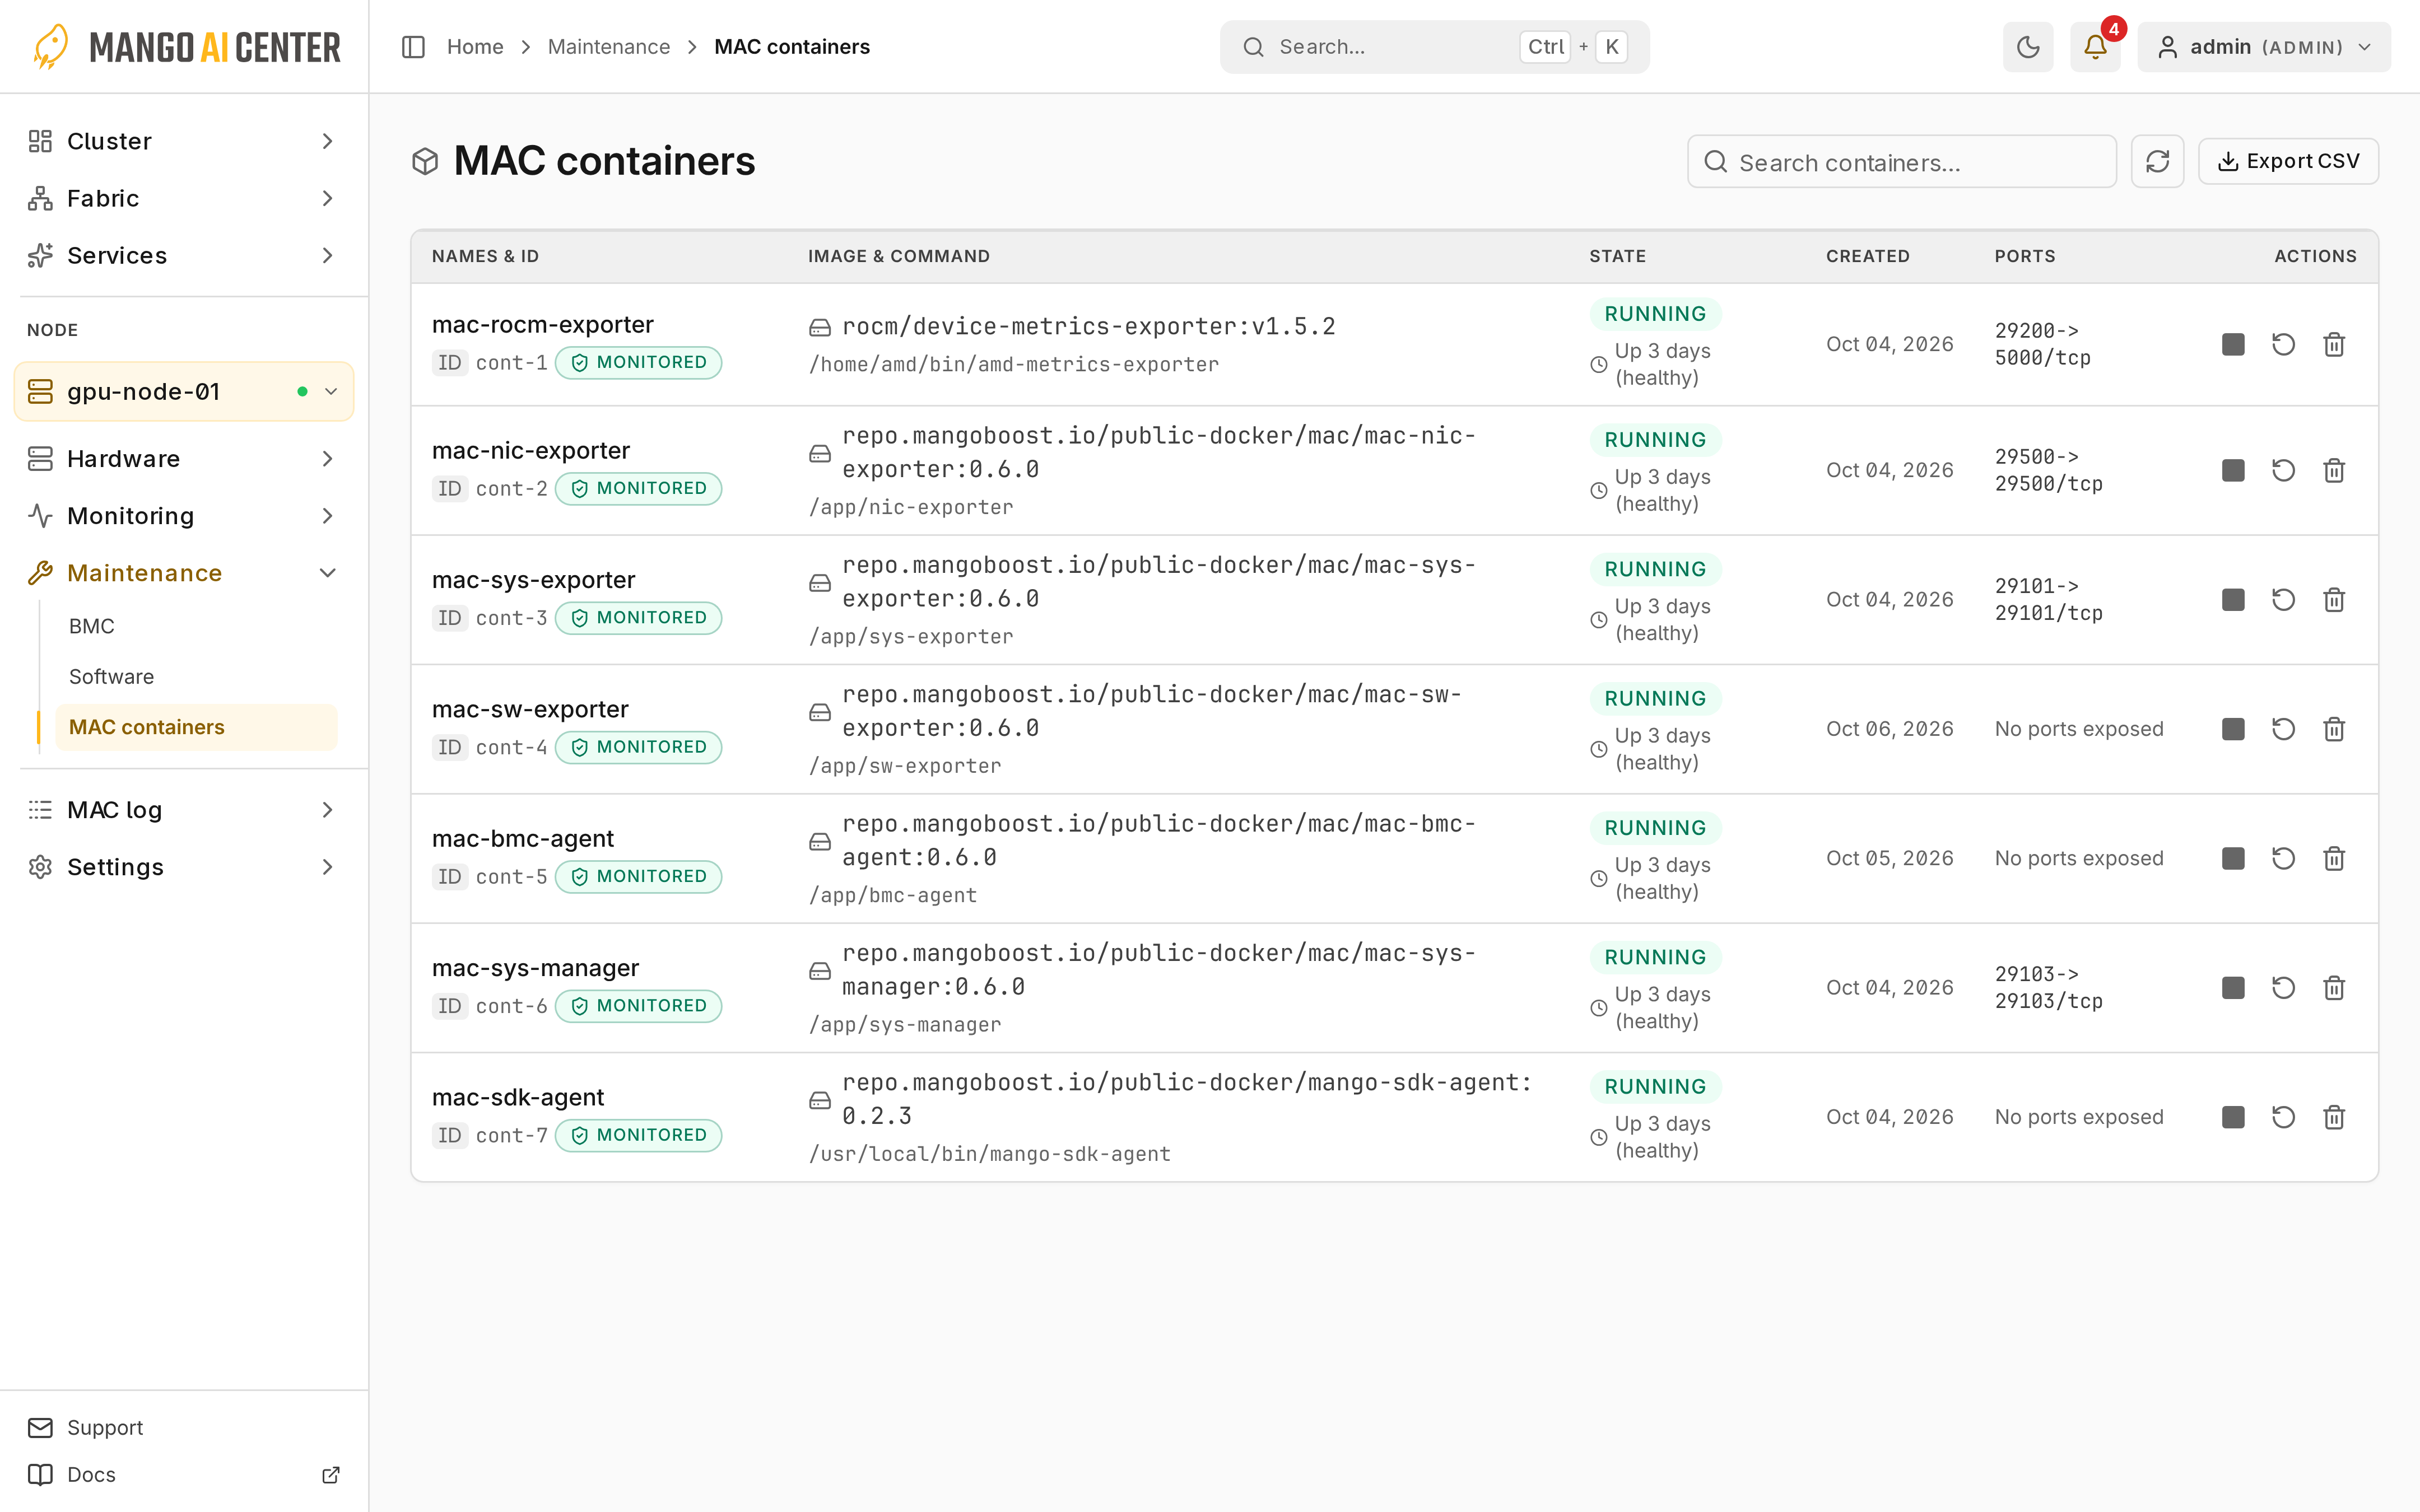
Task: Expand the Hardware section
Action: [x=184, y=458]
